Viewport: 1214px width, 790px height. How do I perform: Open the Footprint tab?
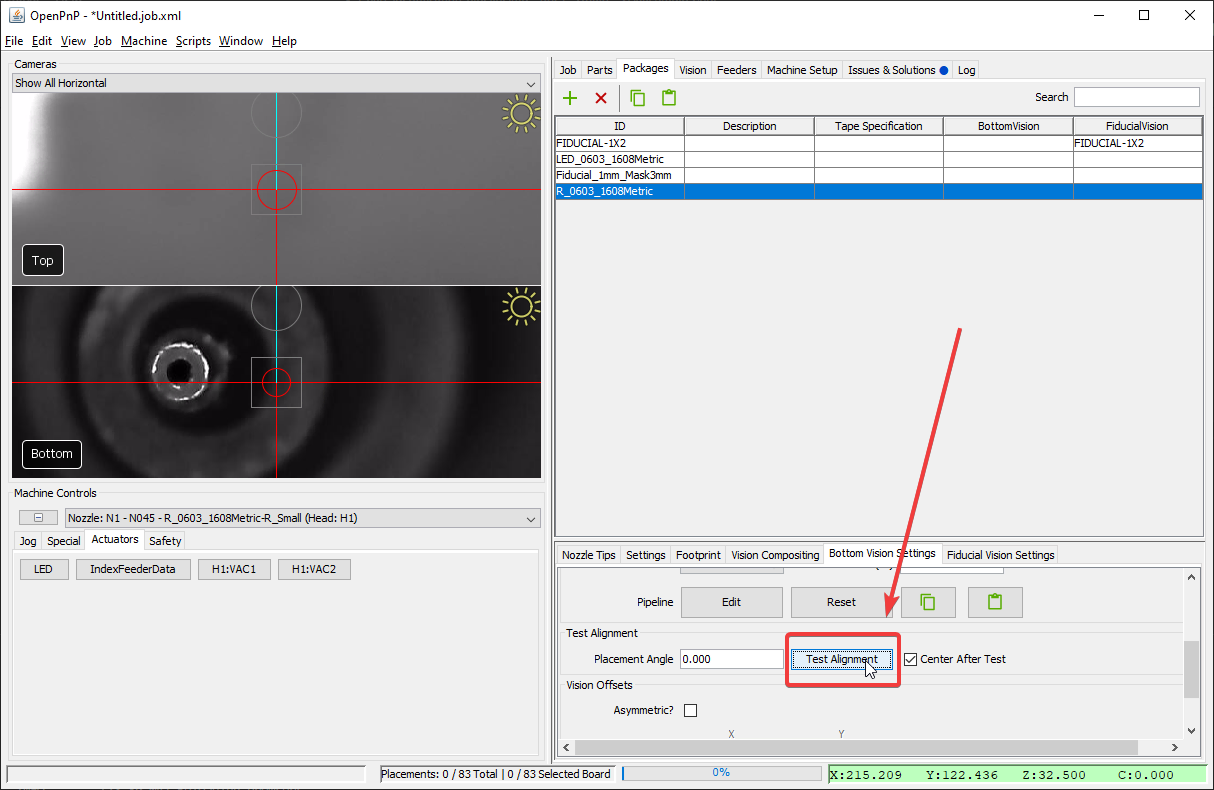point(698,555)
